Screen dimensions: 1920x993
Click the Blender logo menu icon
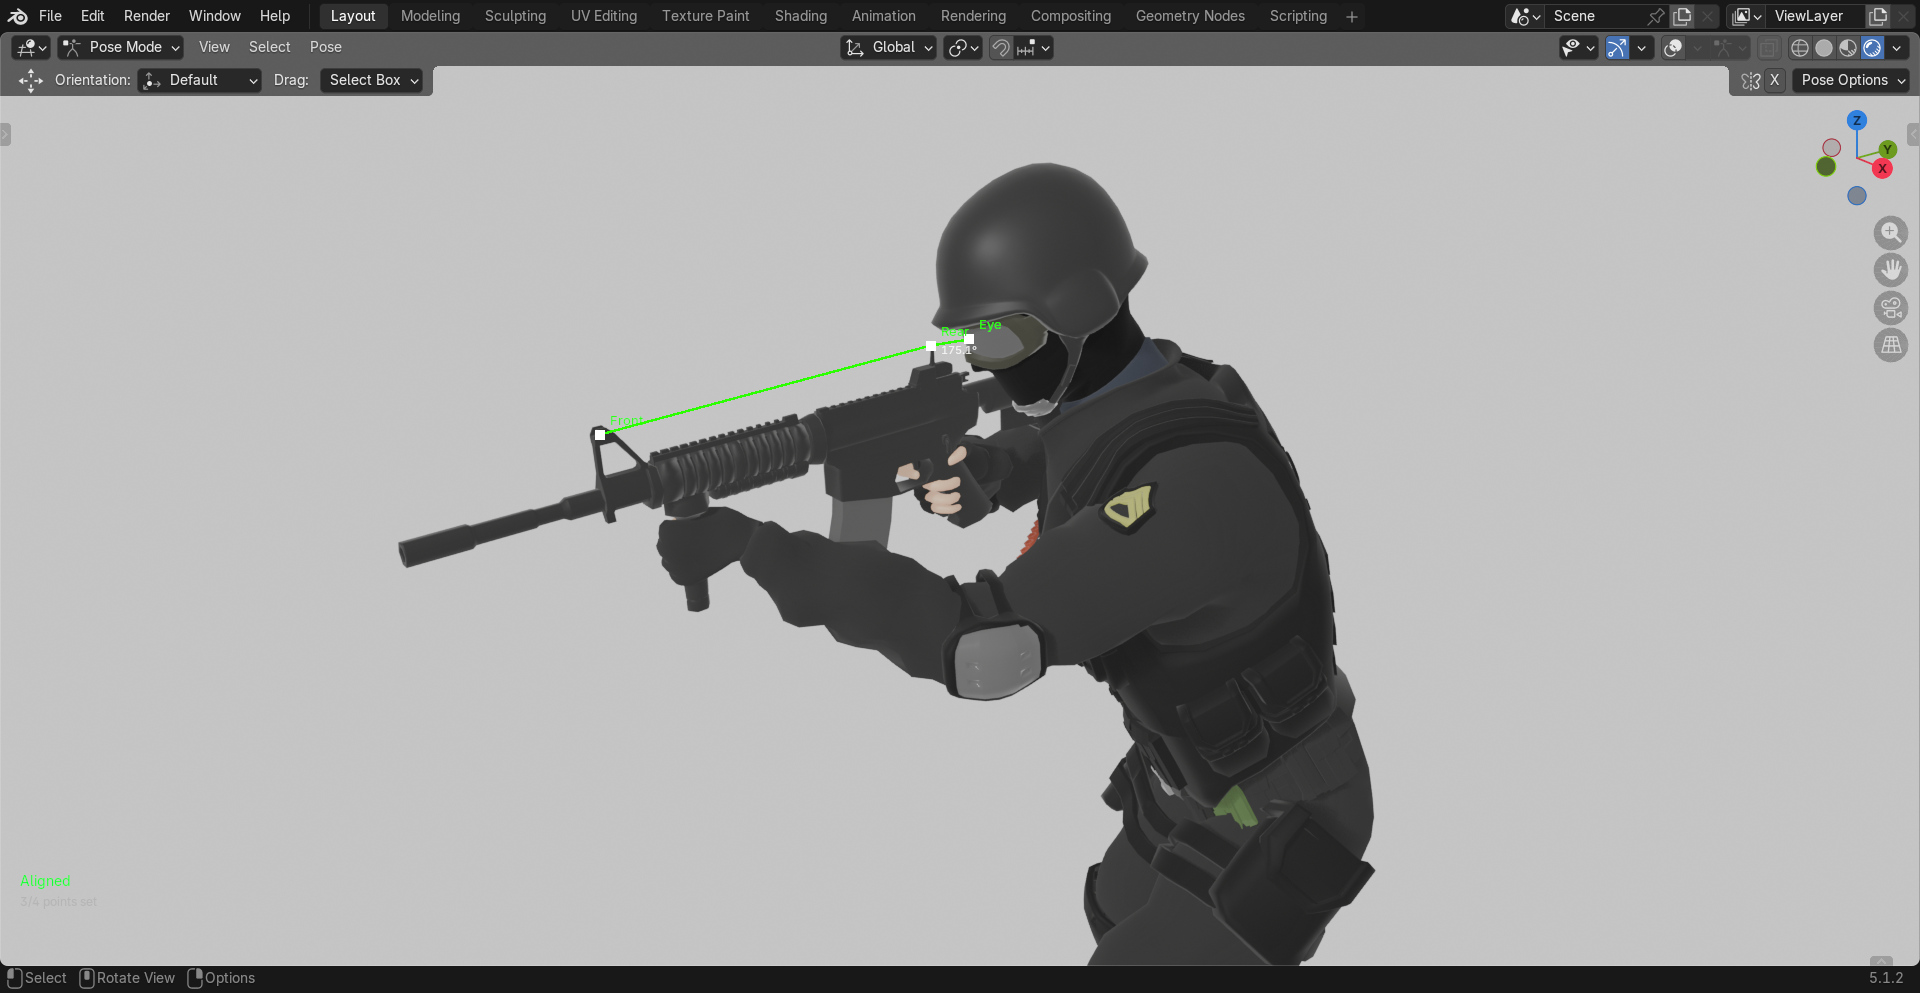pyautogui.click(x=18, y=16)
